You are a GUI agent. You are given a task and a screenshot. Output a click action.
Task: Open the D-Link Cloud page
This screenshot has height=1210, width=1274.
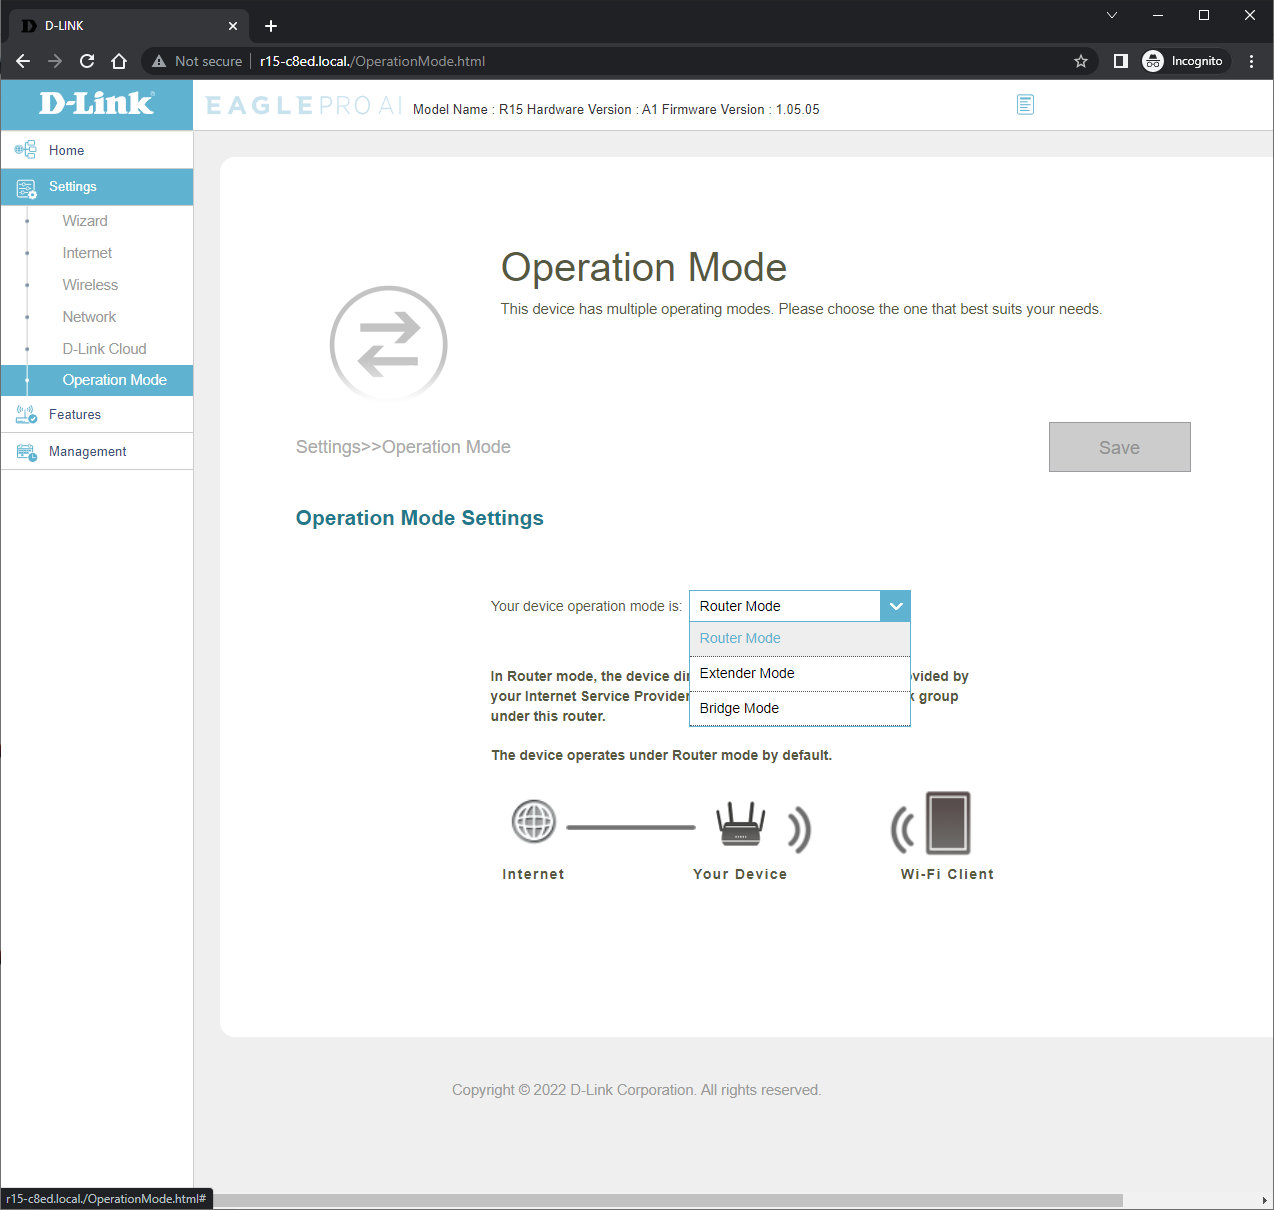tap(104, 349)
